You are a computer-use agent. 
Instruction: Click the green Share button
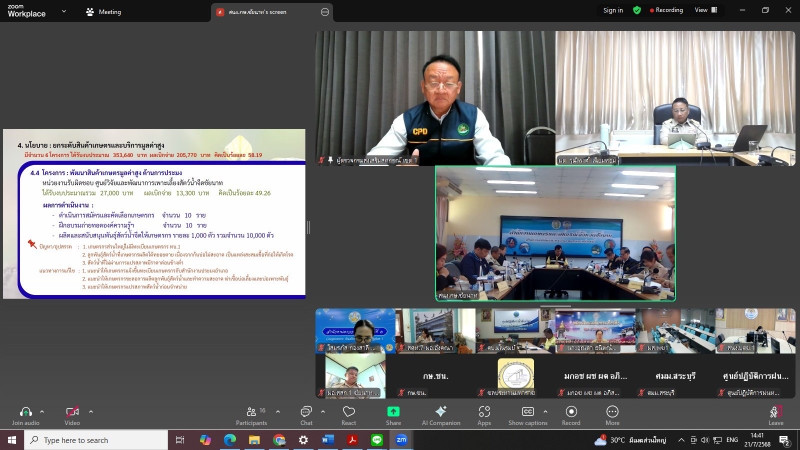click(393, 411)
